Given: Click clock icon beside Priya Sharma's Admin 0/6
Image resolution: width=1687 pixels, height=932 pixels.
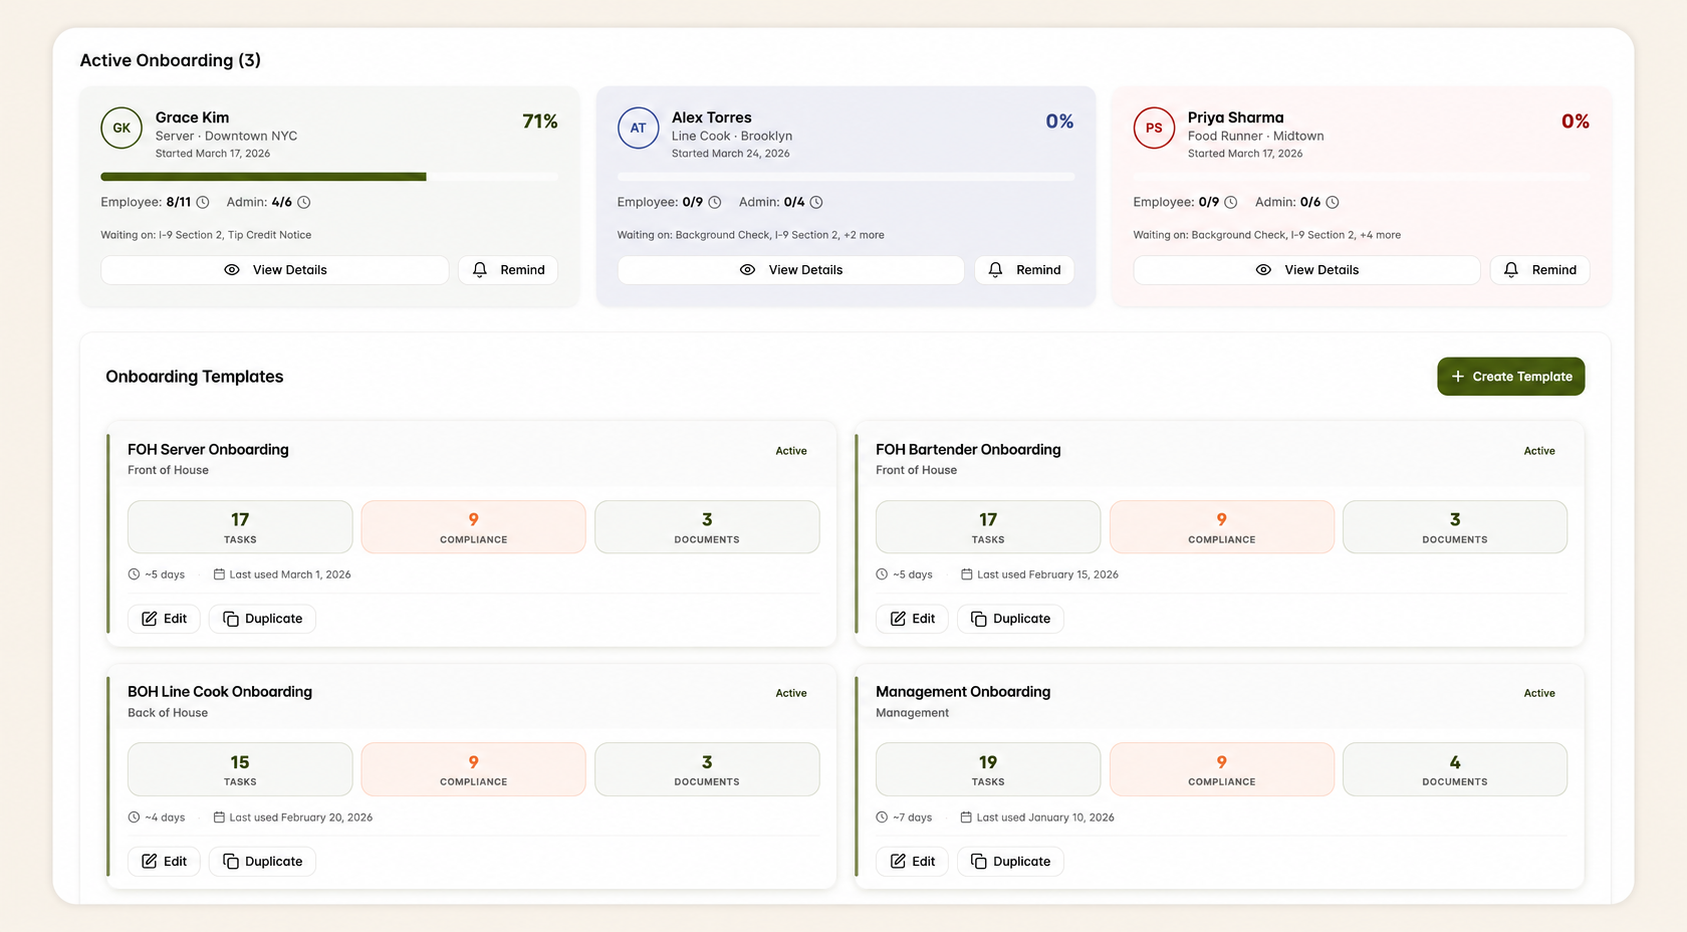Looking at the screenshot, I should click(1332, 202).
